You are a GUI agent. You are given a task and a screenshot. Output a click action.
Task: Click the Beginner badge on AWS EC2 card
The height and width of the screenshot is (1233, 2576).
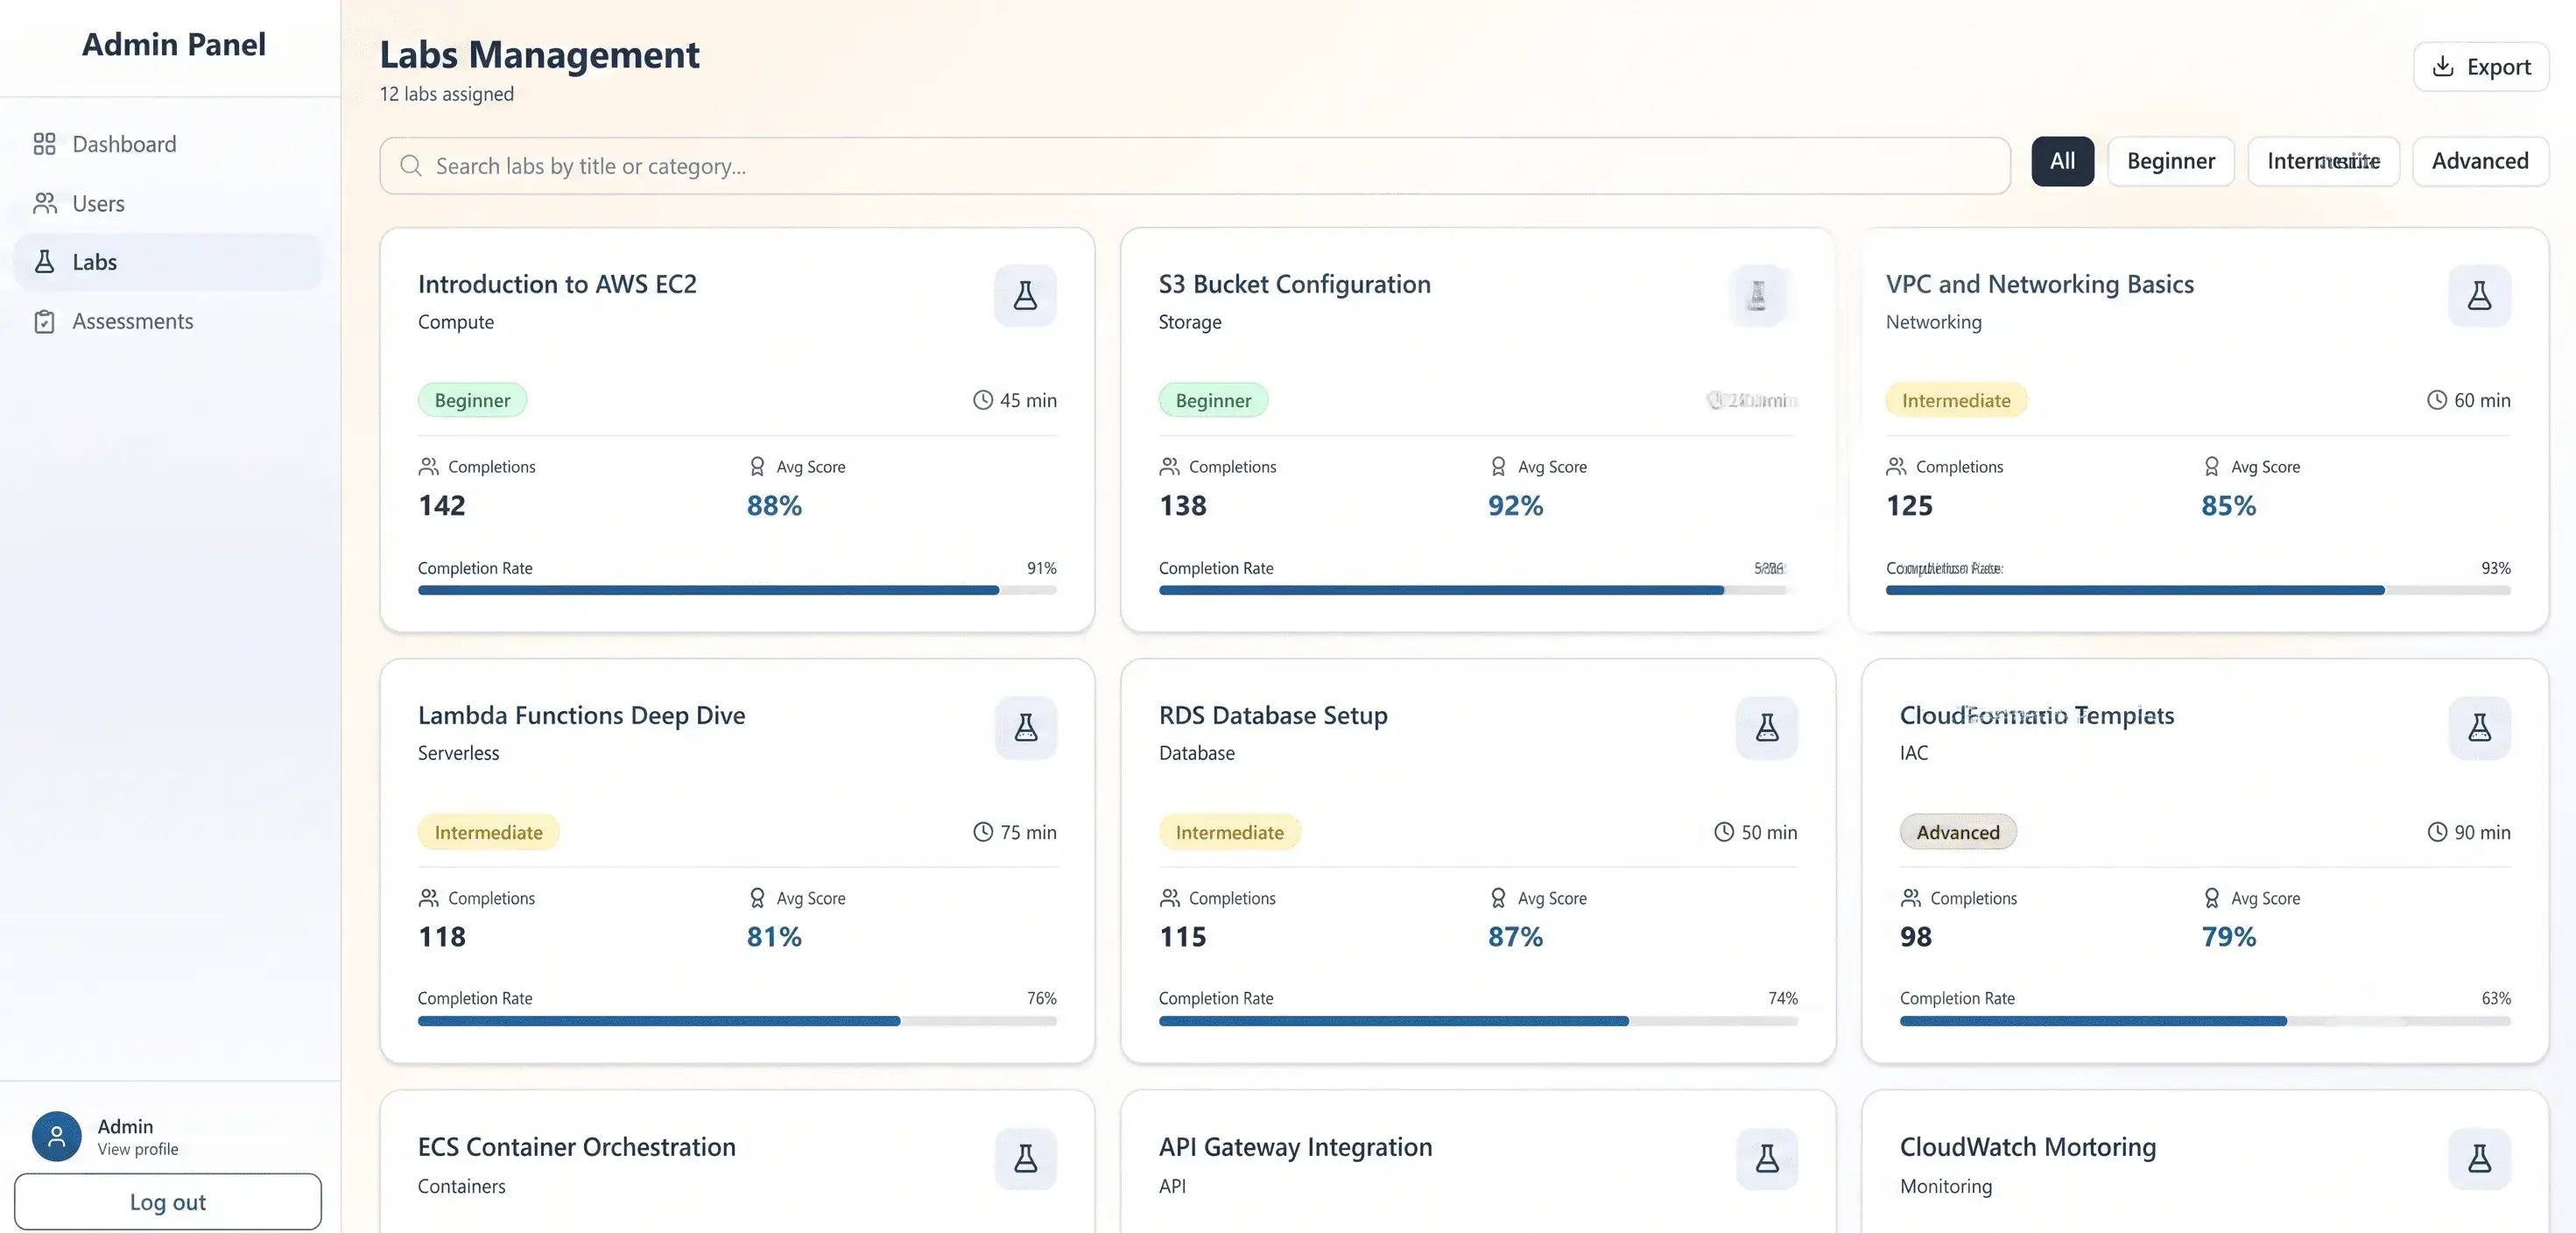pyautogui.click(x=472, y=400)
